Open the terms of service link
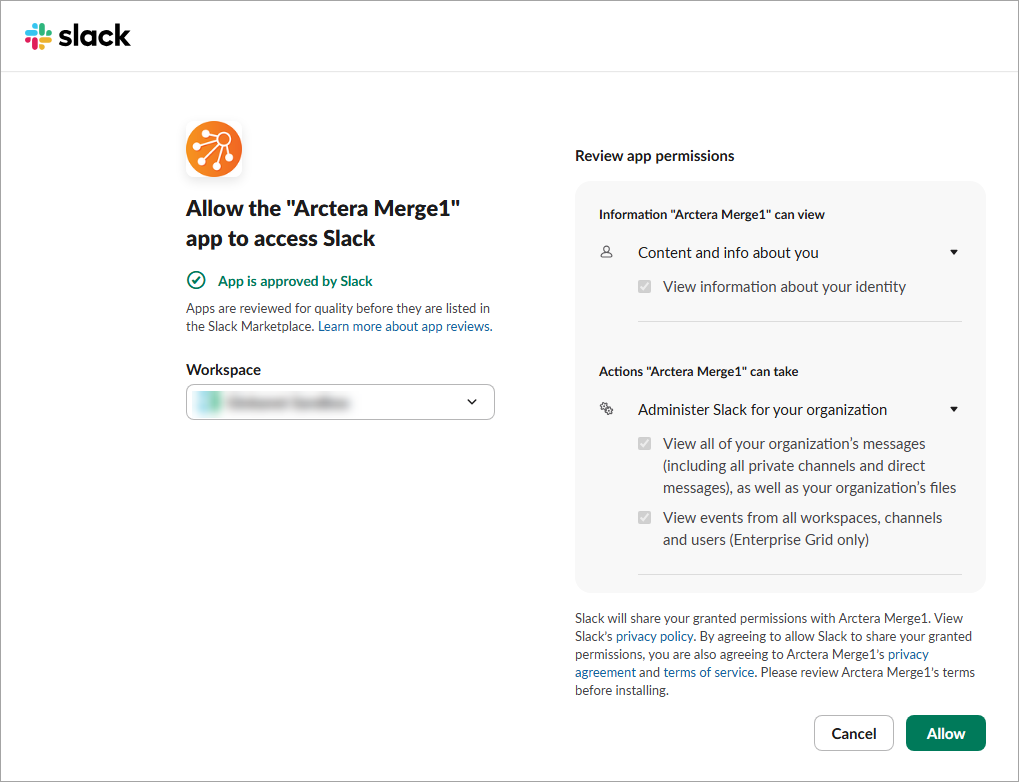1019x782 pixels. 709,673
